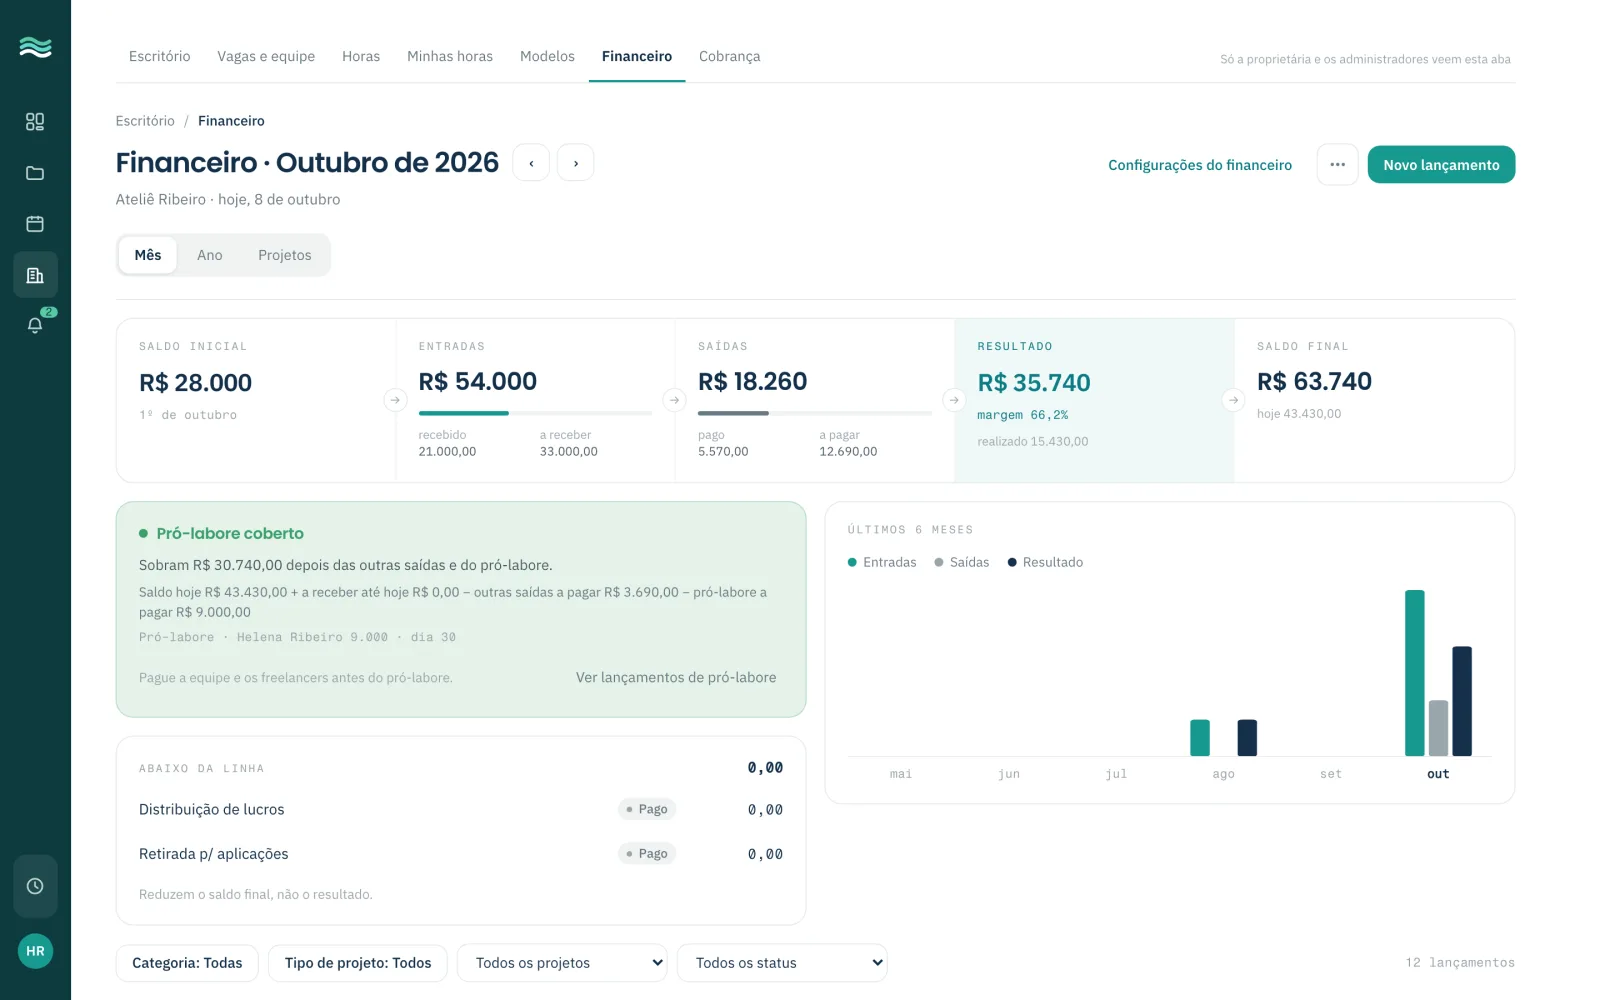Open the calendar icon in the sidebar
Screen dimensions: 1600x1000
coord(35,224)
